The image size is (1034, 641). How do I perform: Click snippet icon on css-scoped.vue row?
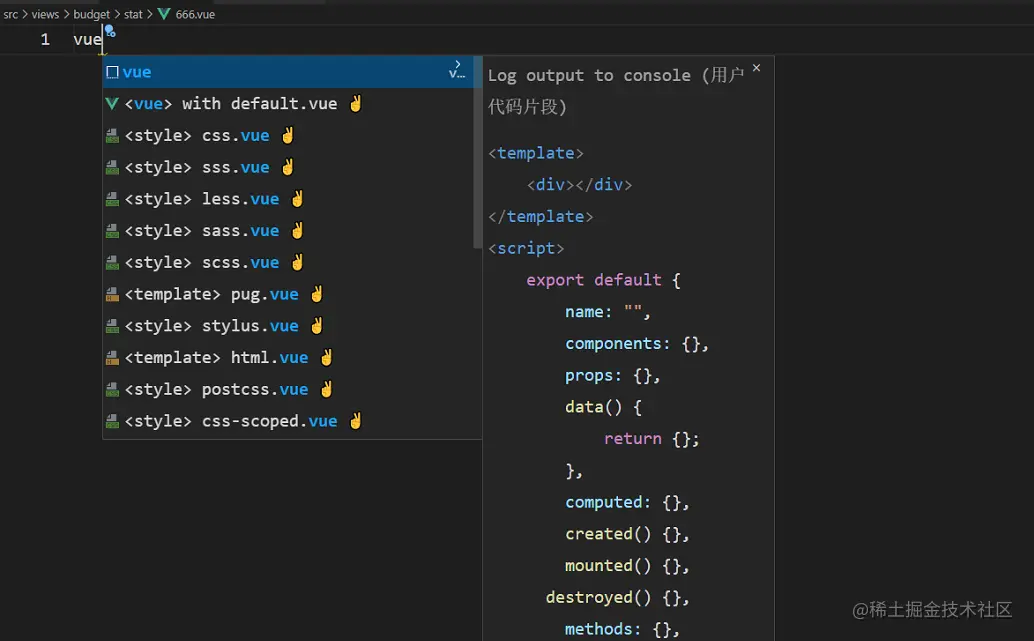[112, 421]
